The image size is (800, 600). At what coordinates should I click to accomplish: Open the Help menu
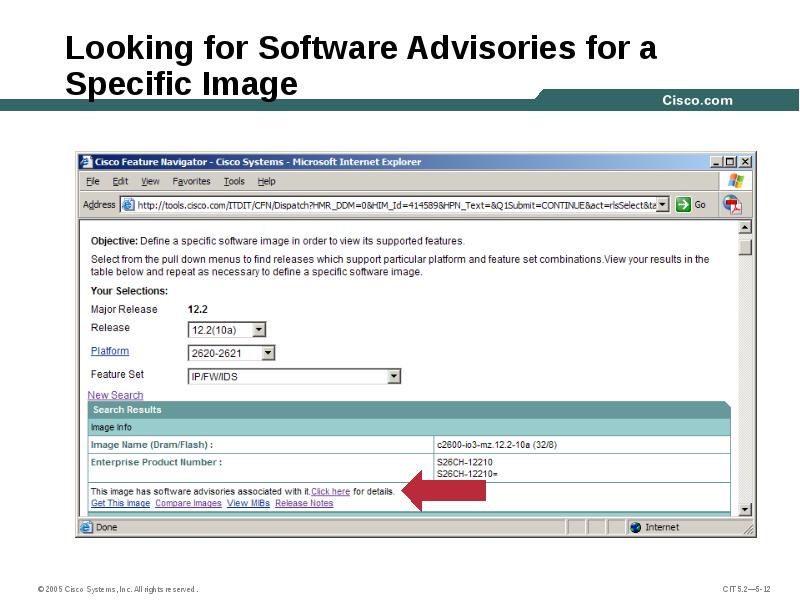pos(266,181)
